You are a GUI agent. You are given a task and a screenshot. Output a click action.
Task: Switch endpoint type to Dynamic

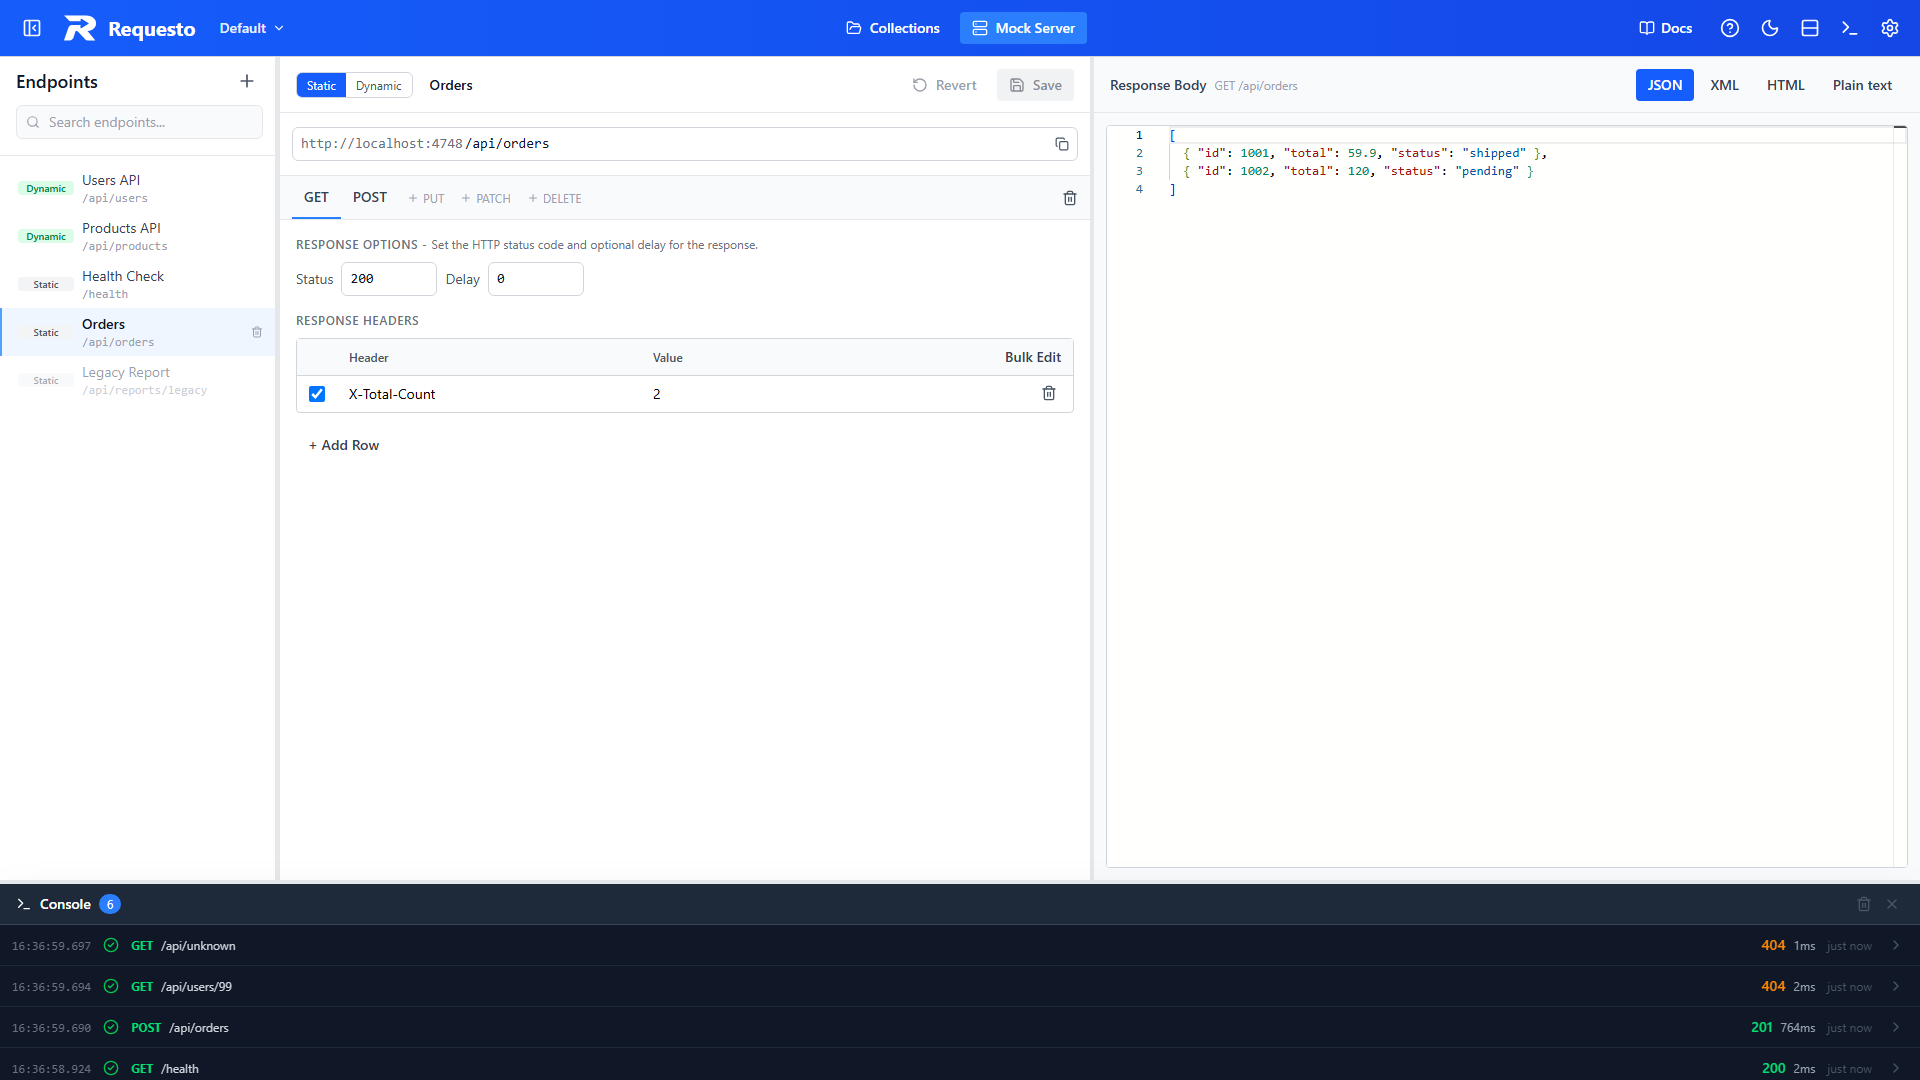pyautogui.click(x=379, y=85)
